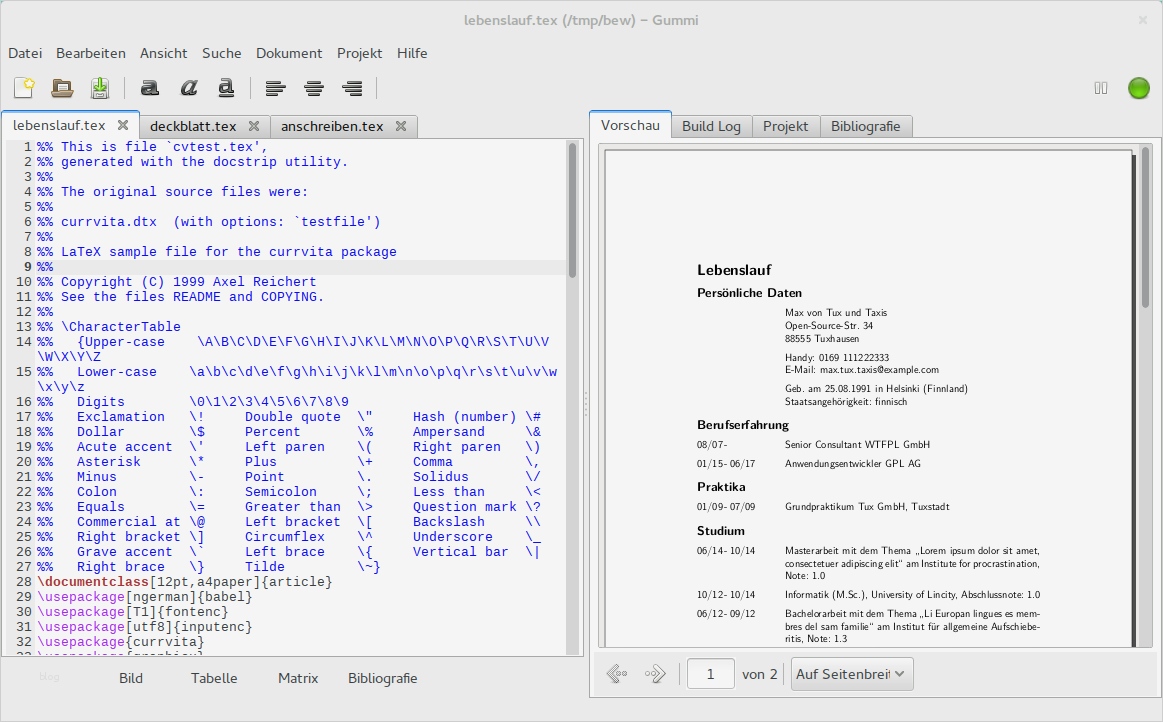1163x722 pixels.
Task: Switch to the Build Log tab
Action: click(711, 126)
